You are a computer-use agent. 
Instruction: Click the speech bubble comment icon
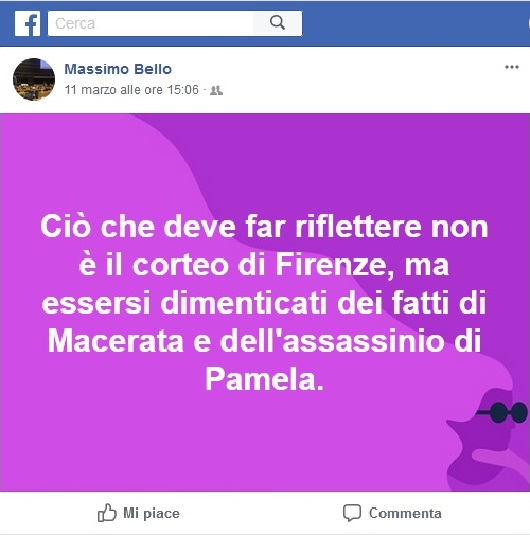352,513
